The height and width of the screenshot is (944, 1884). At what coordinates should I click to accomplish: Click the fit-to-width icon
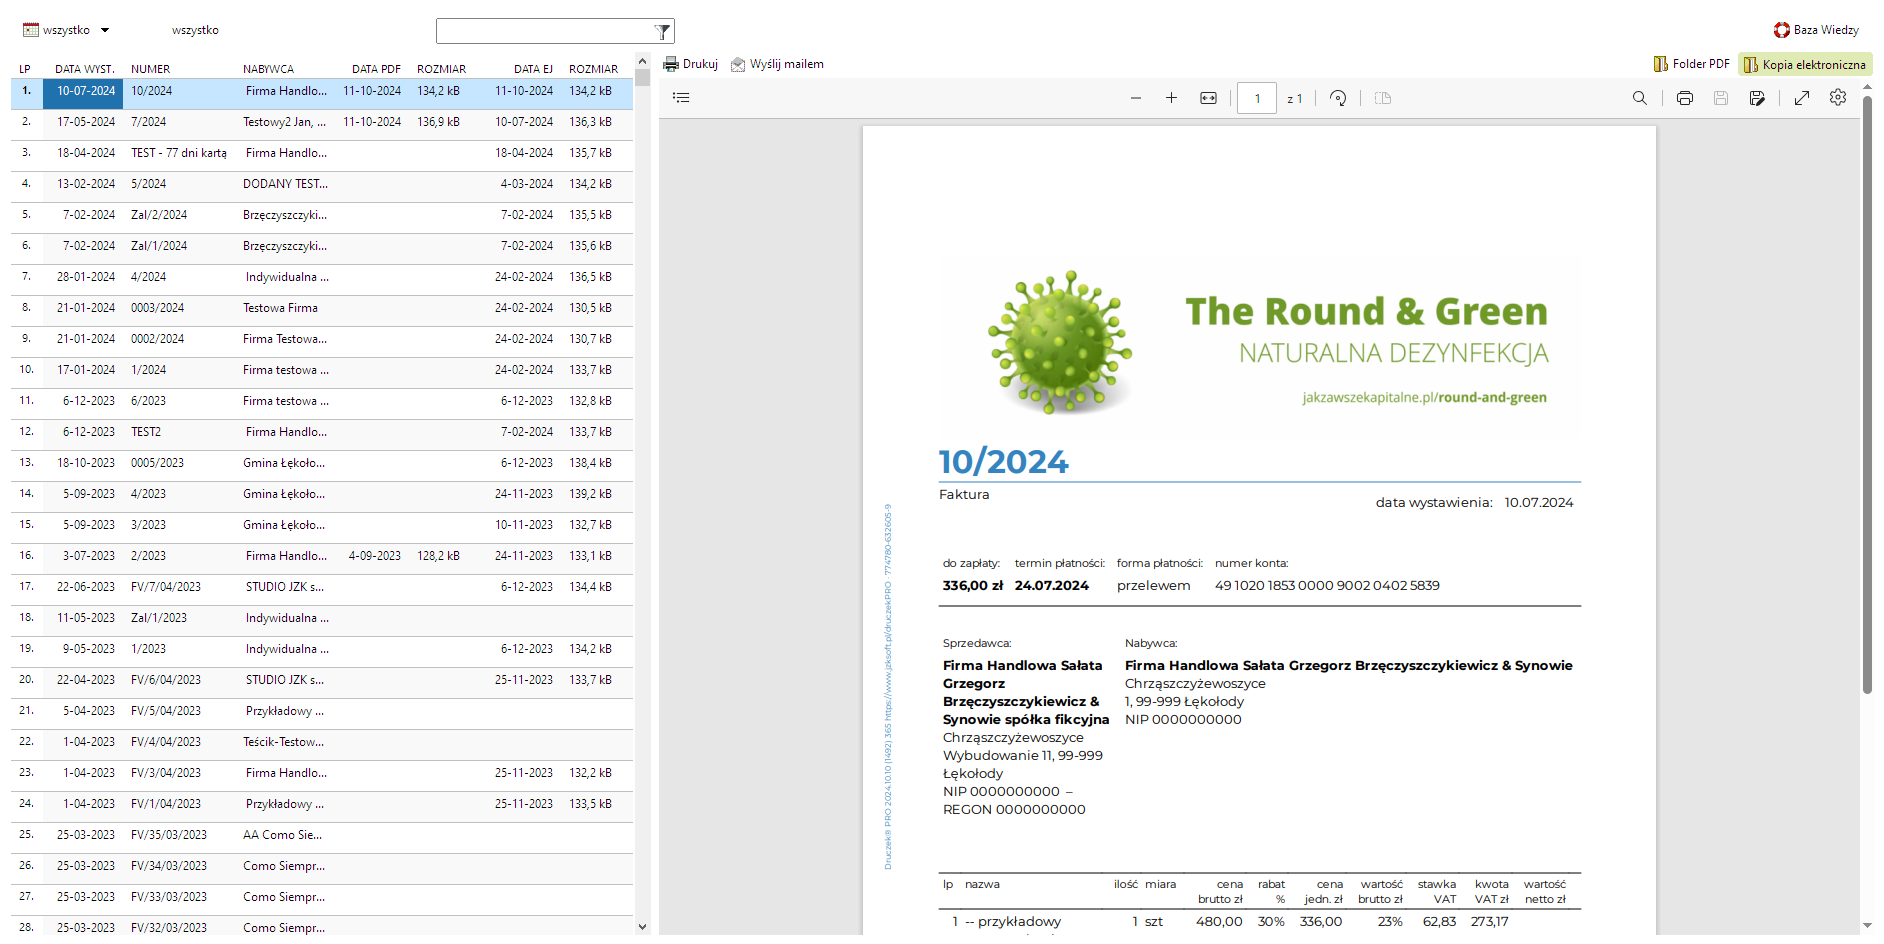[x=1208, y=98]
